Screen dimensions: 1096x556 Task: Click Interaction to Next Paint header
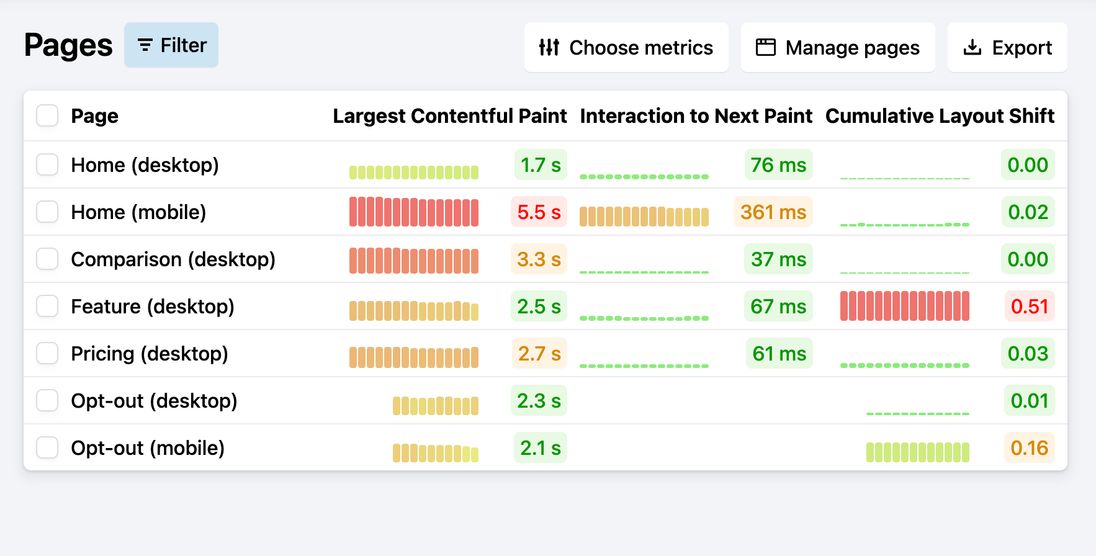pos(696,116)
